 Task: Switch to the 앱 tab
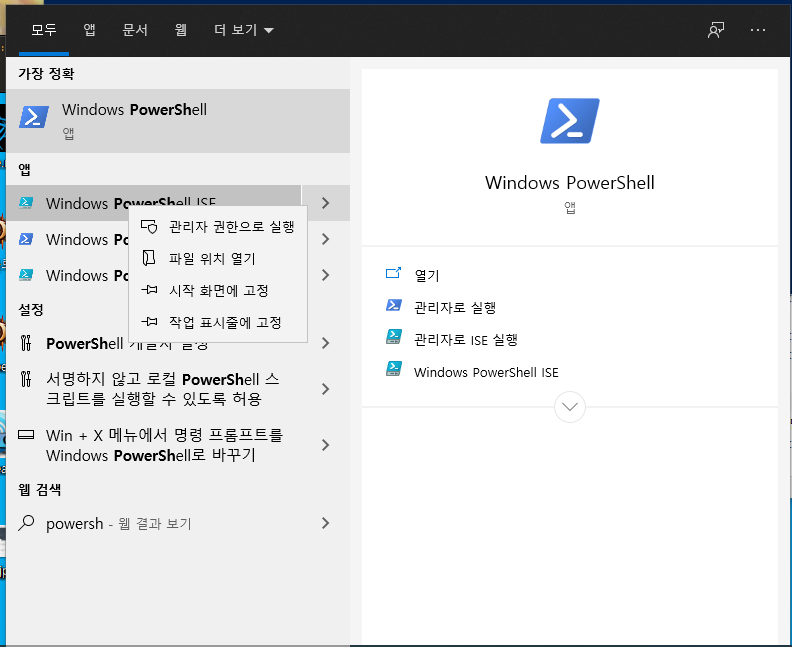coord(89,30)
